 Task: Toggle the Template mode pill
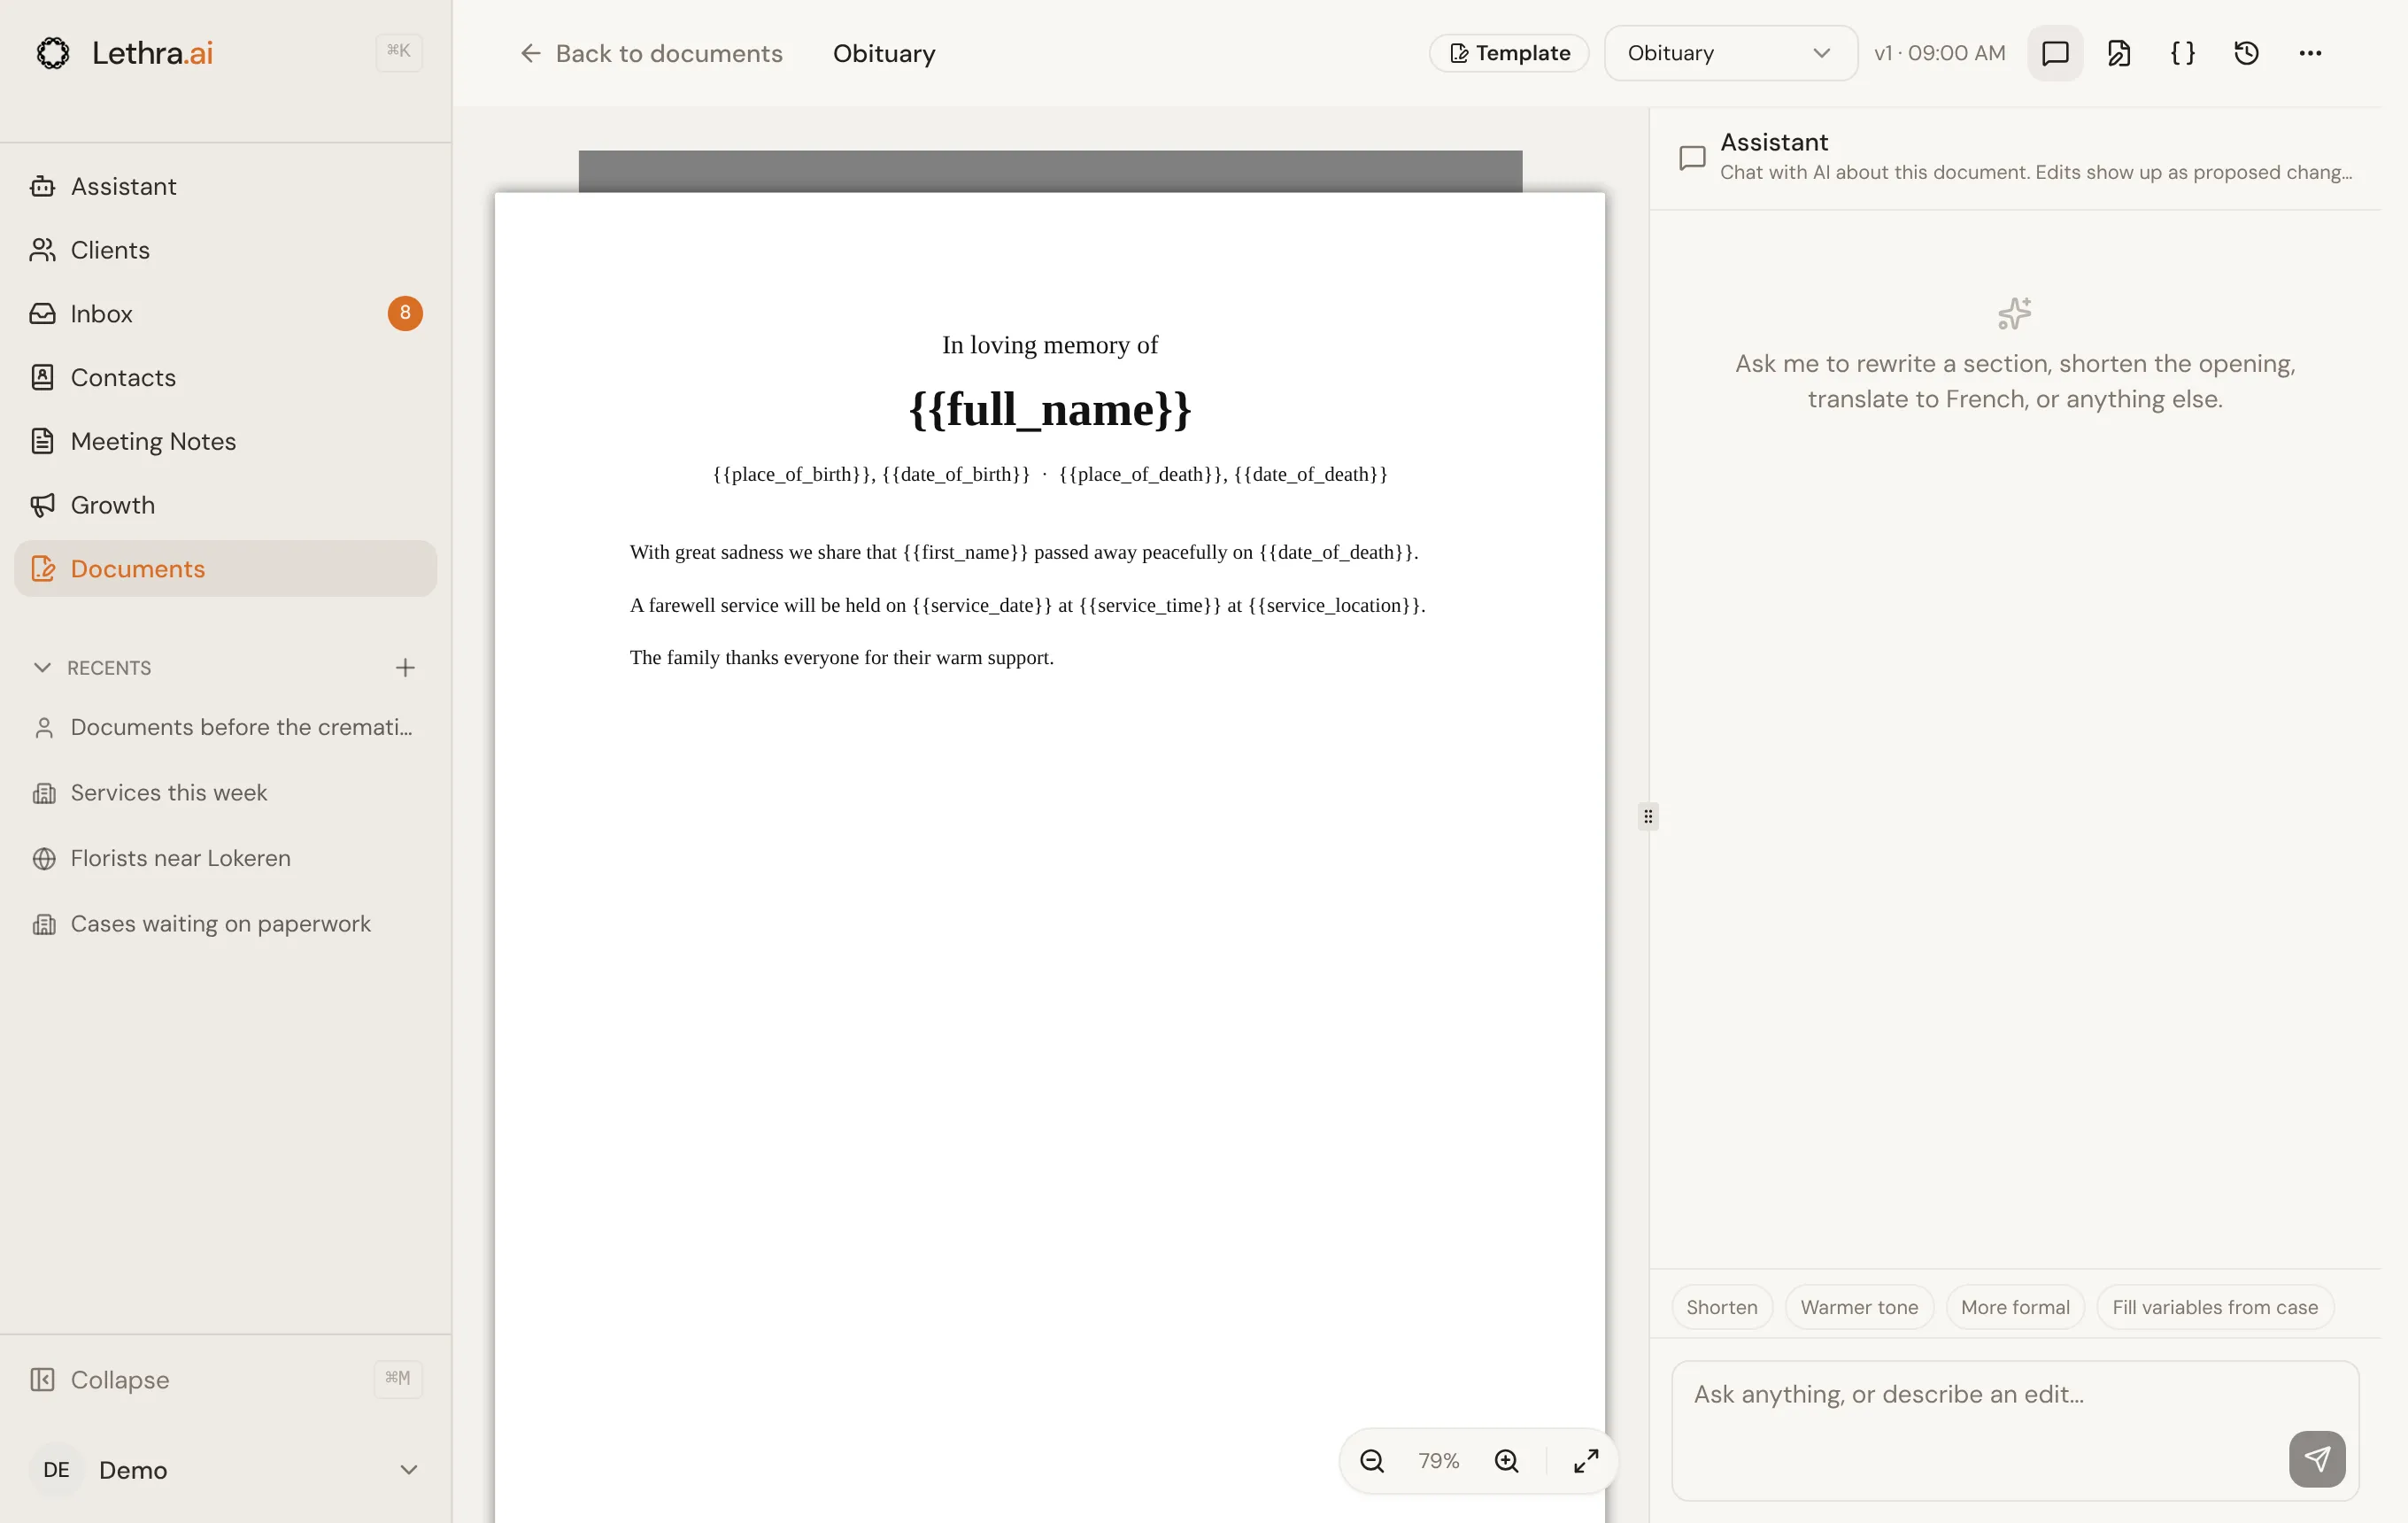tap(1509, 53)
